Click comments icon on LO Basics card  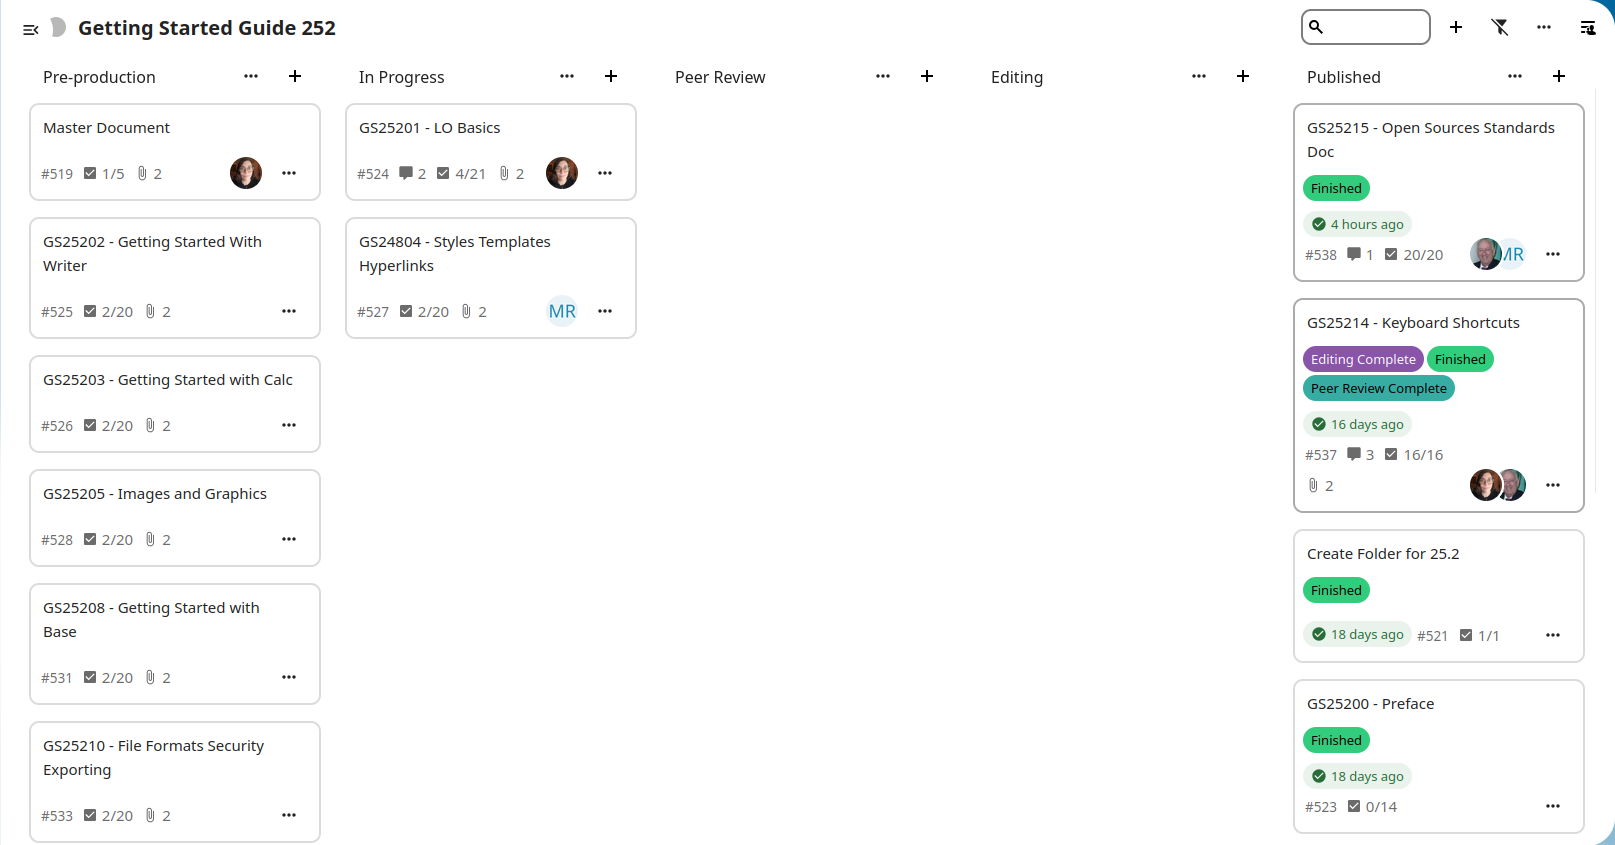pos(406,173)
